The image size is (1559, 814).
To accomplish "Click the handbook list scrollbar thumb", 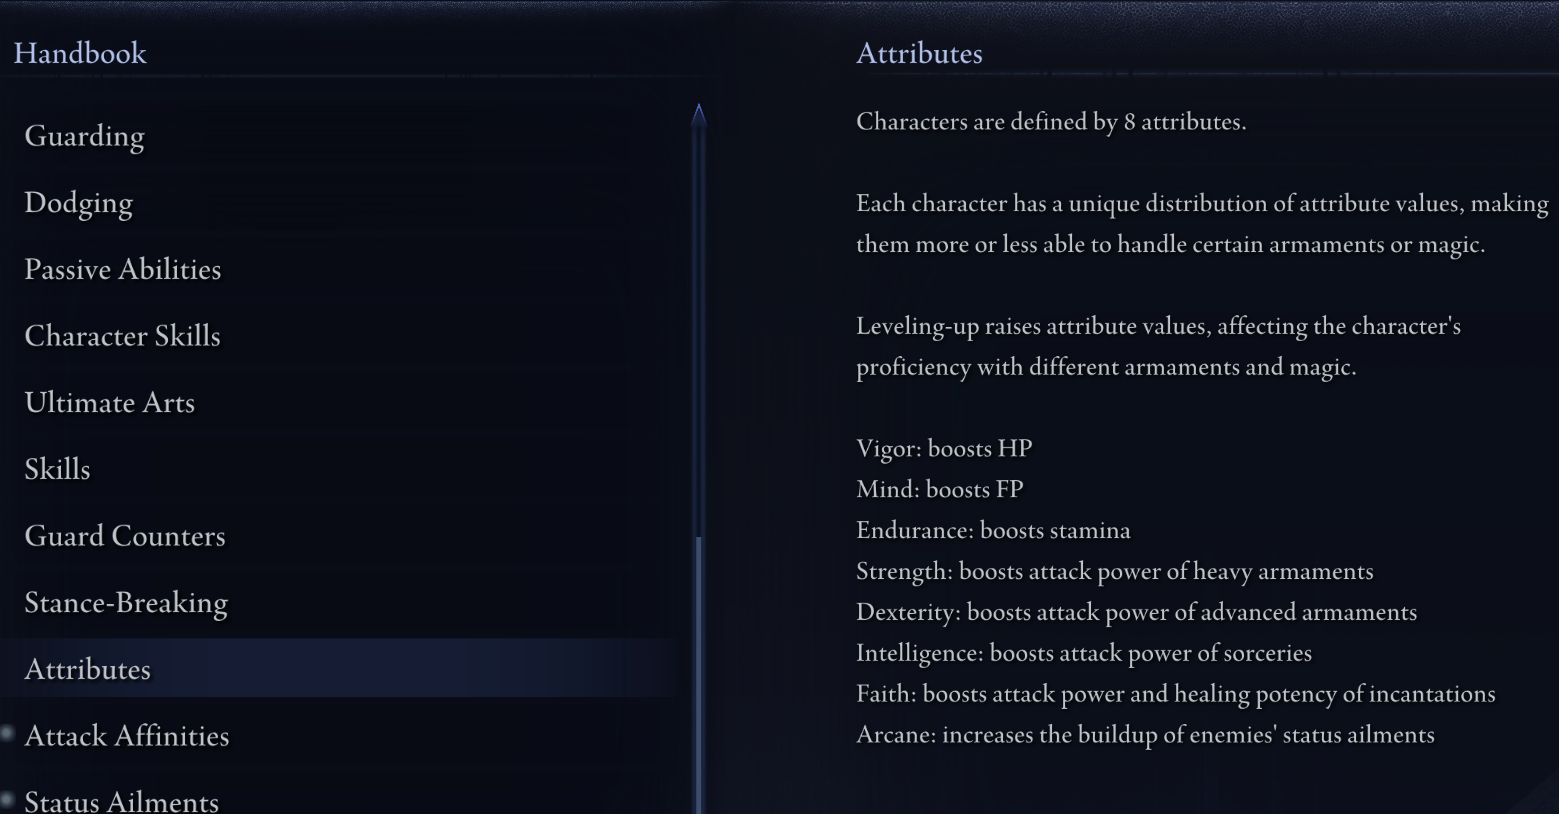I will [699, 675].
